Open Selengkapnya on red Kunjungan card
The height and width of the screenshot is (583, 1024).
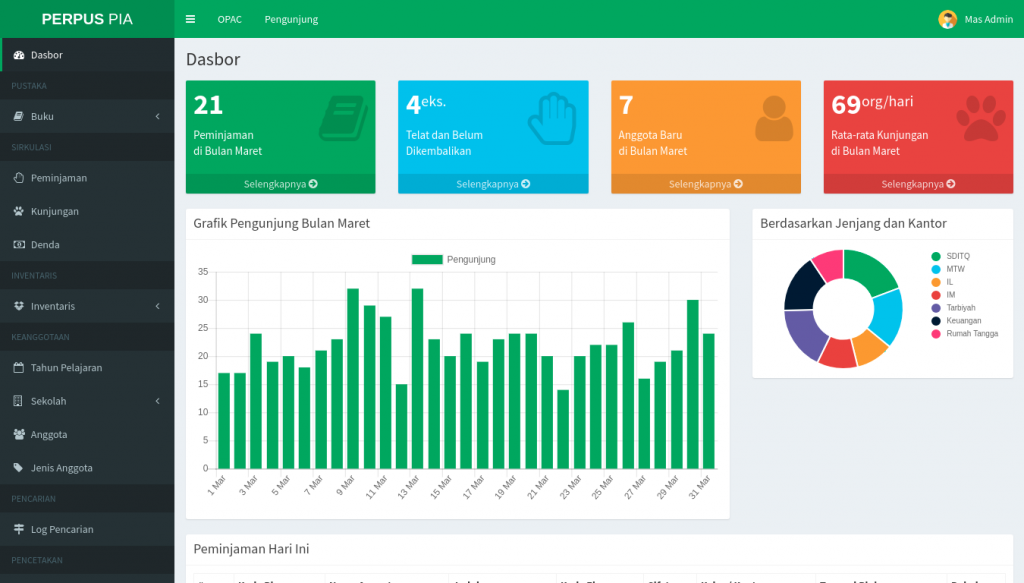918,184
